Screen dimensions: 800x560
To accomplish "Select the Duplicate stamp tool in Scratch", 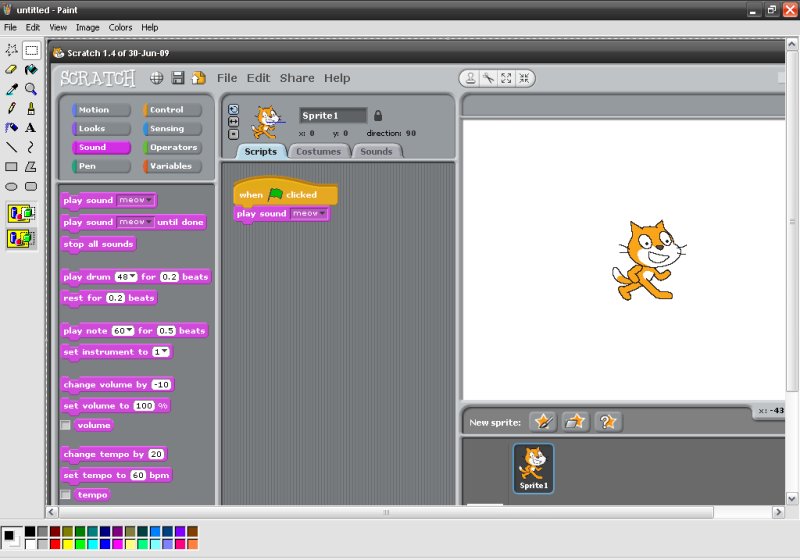I will (x=470, y=78).
